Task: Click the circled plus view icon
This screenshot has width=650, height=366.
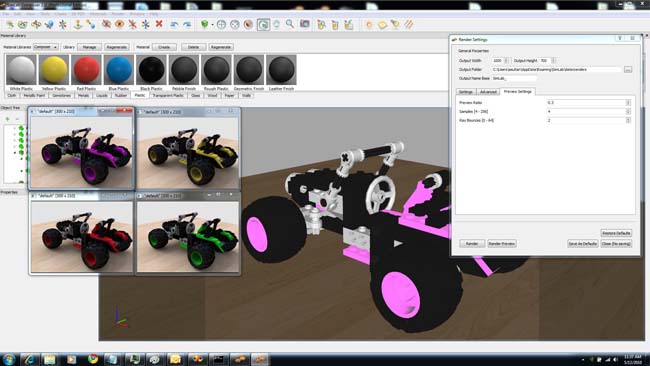Action: click(221, 25)
